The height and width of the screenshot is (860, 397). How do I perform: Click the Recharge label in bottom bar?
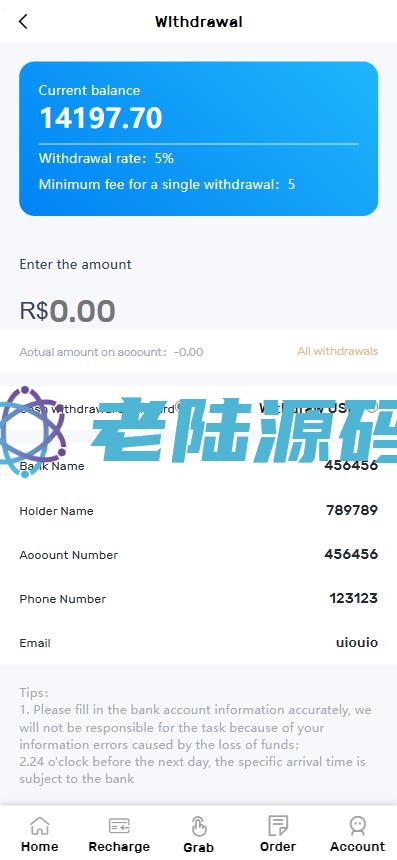(119, 846)
